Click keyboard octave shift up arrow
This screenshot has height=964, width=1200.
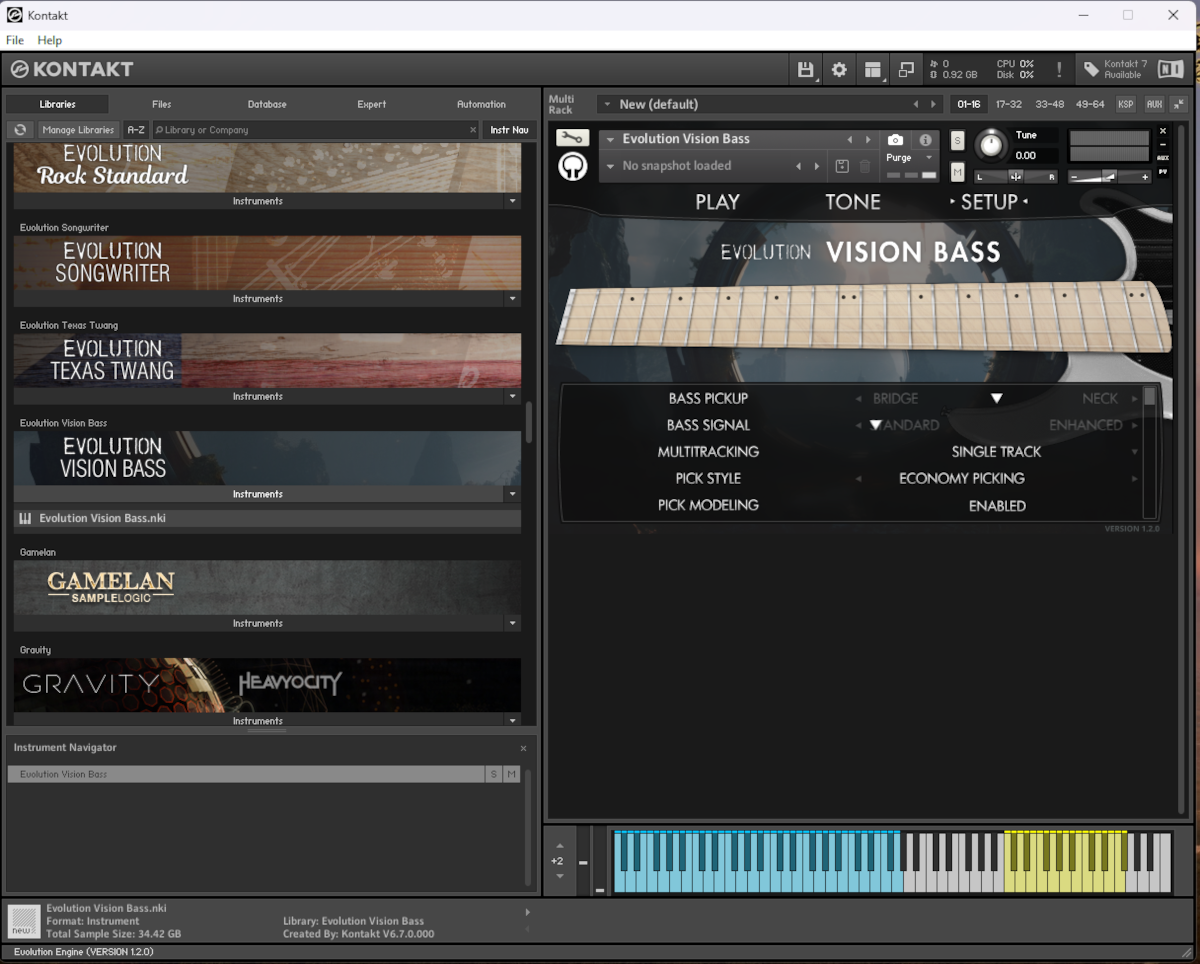click(x=559, y=846)
